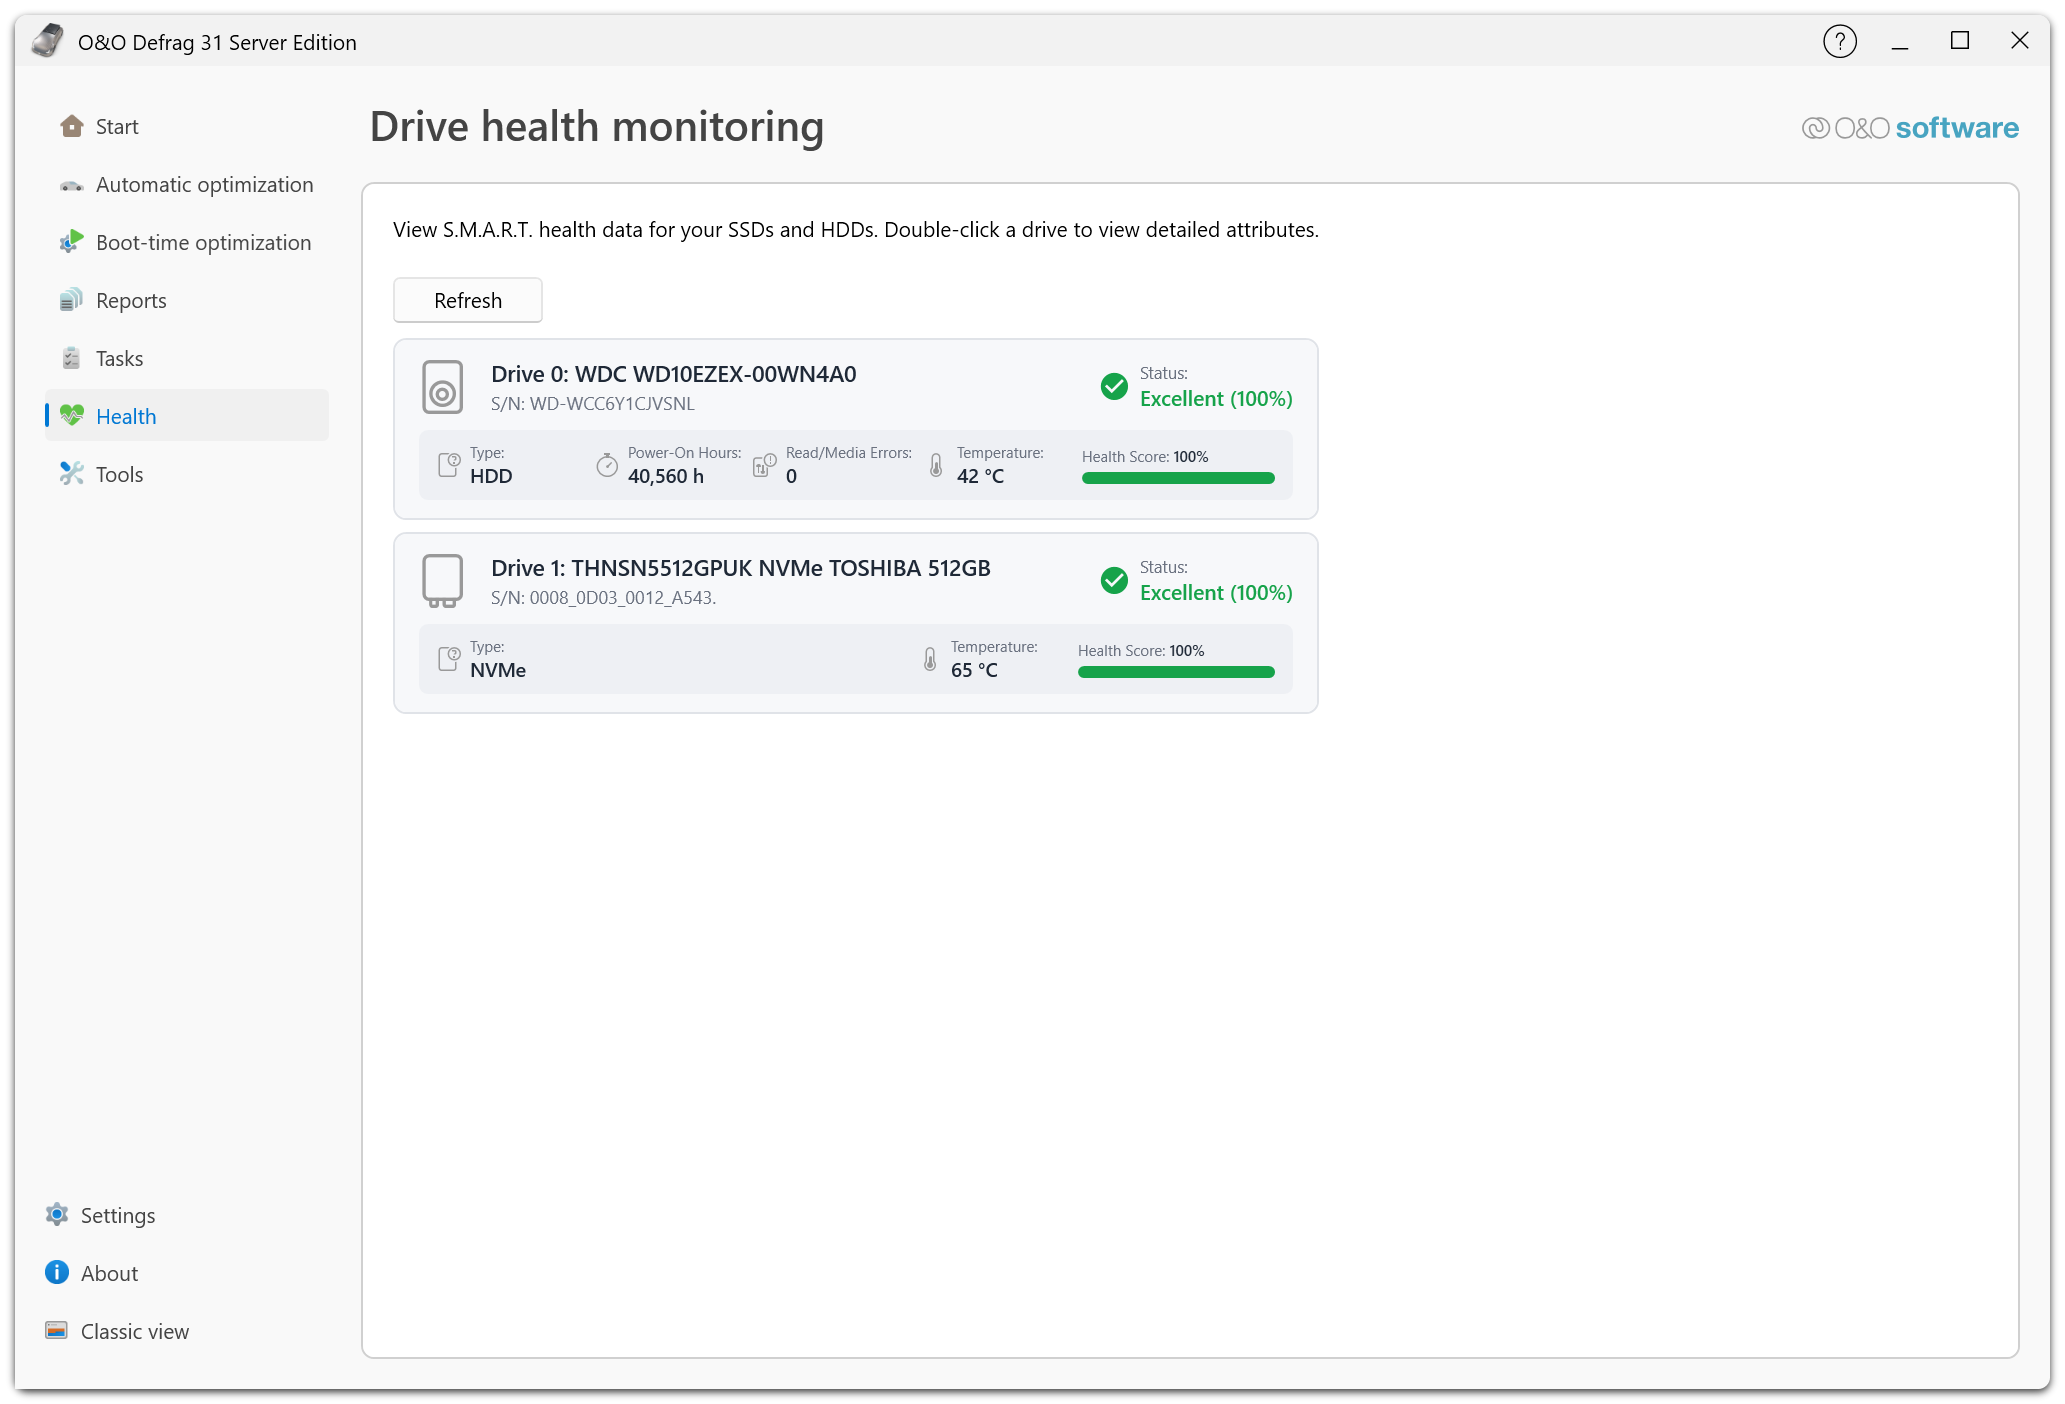Open the Start page in sidebar

point(187,127)
